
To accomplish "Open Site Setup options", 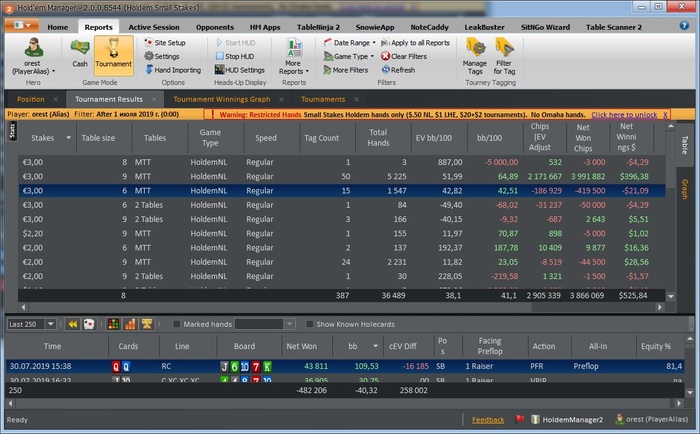I will click(x=165, y=42).
